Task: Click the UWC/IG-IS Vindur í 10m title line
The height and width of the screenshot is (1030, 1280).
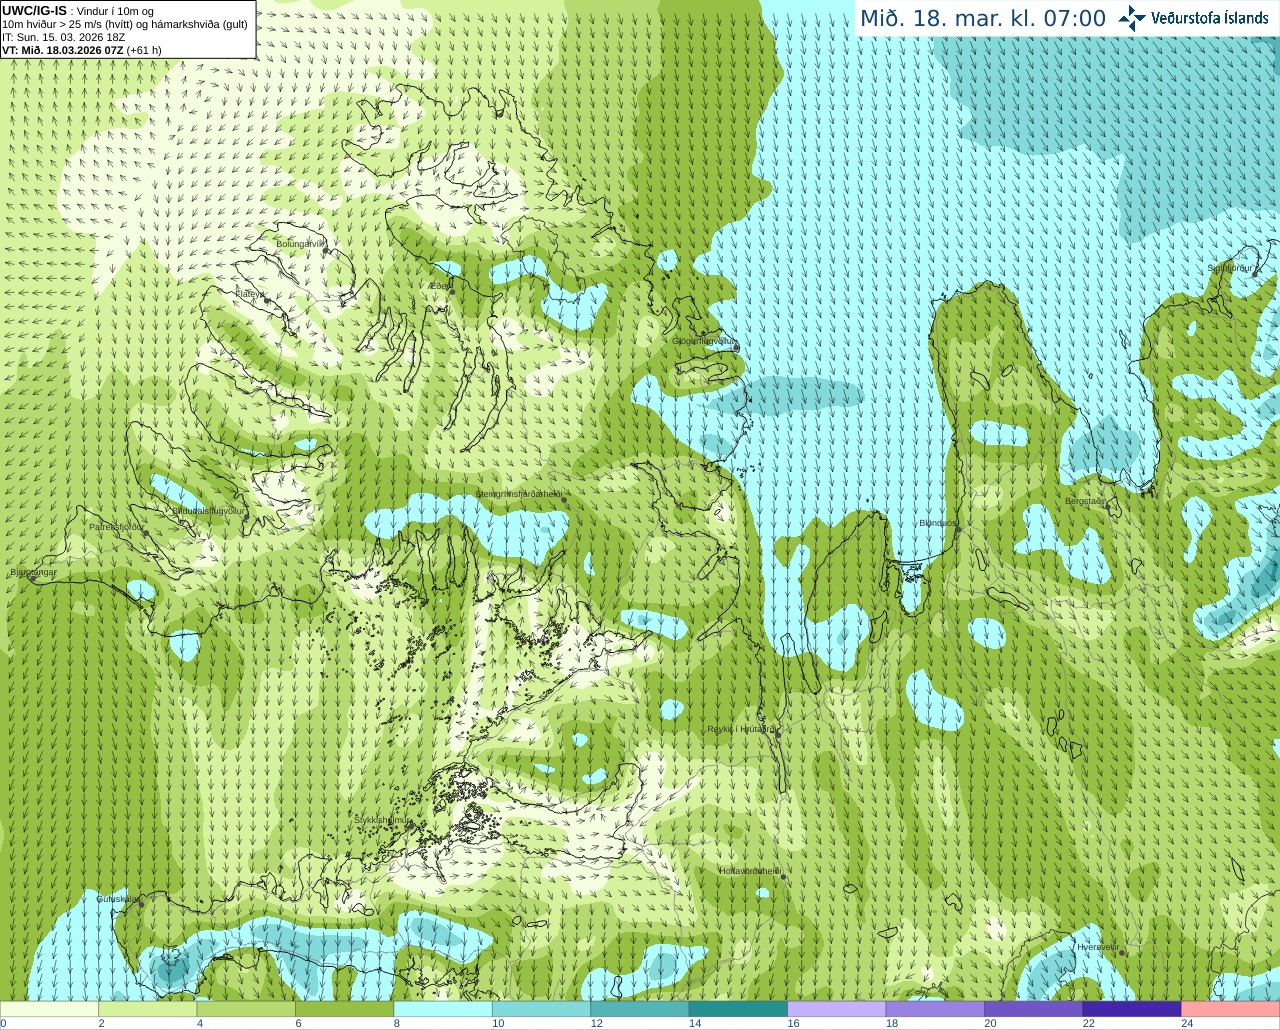Action: point(78,11)
